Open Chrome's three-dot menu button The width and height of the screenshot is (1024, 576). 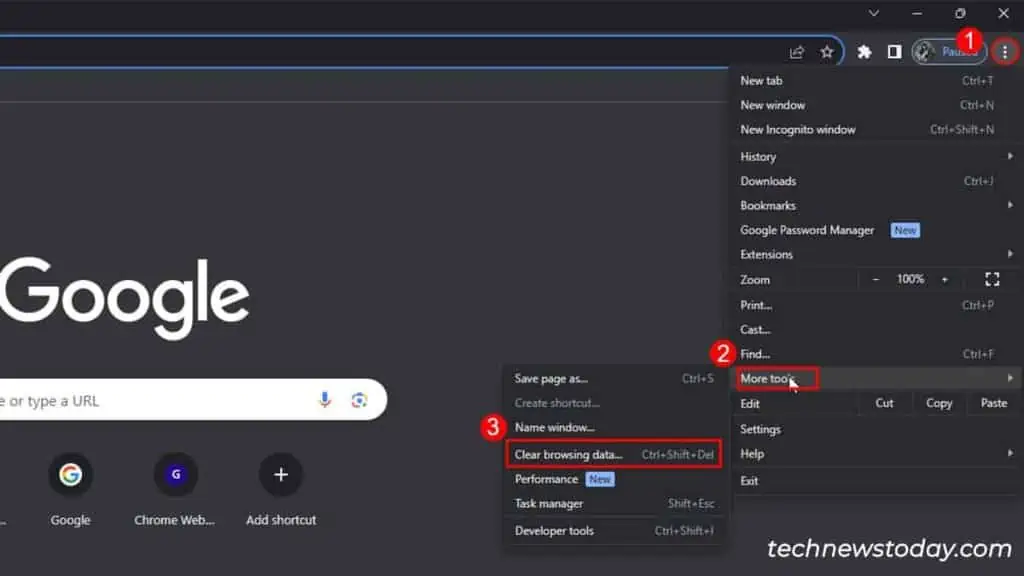[x=1004, y=52]
